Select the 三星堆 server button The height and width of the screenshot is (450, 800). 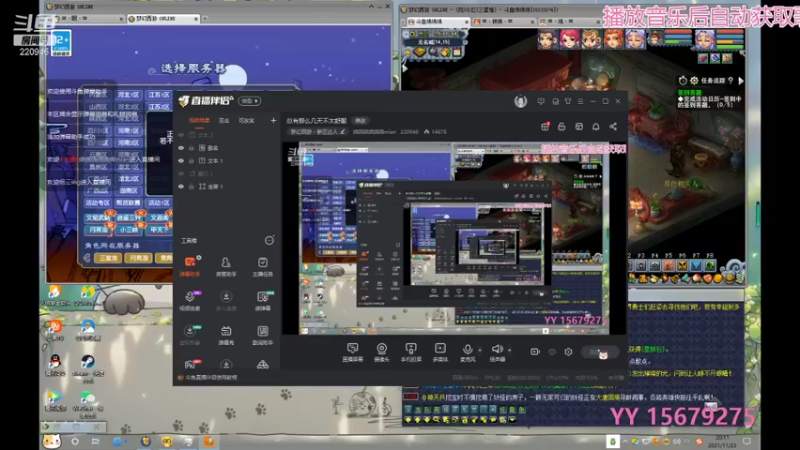click(x=108, y=258)
